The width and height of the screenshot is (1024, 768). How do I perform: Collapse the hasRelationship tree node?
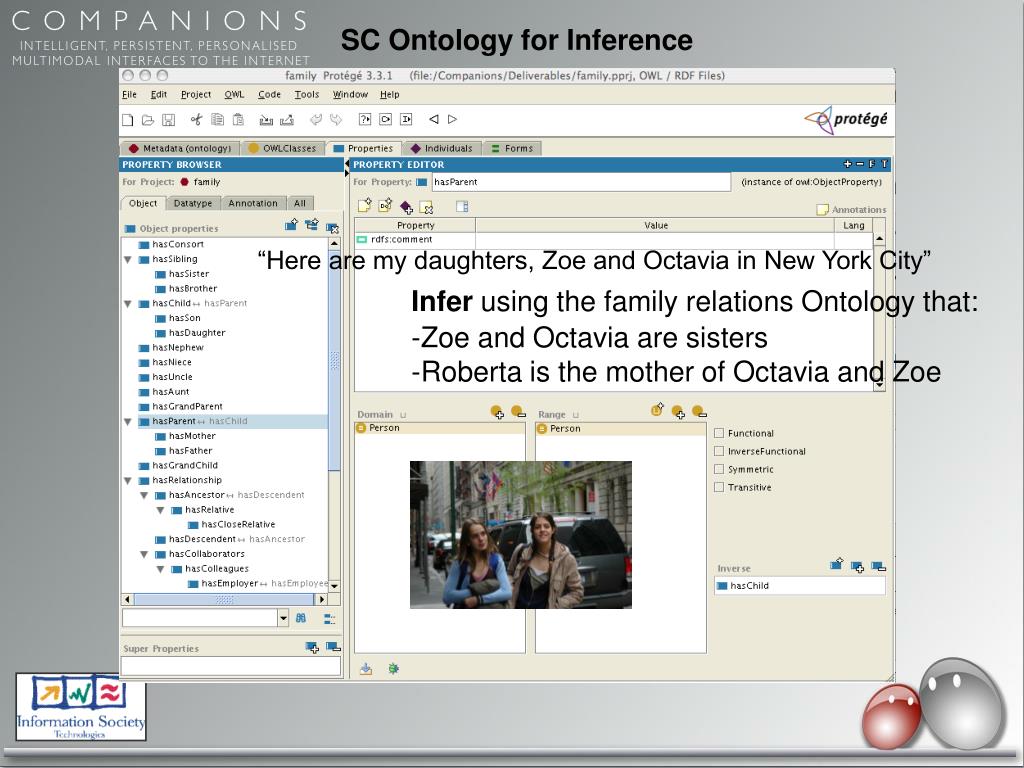(128, 481)
